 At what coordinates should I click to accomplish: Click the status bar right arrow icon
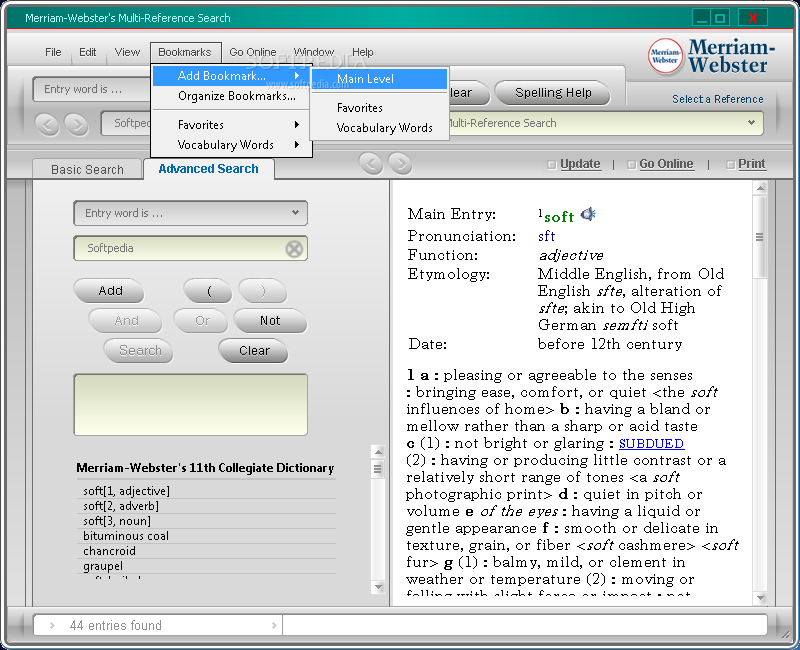pyautogui.click(x=274, y=625)
